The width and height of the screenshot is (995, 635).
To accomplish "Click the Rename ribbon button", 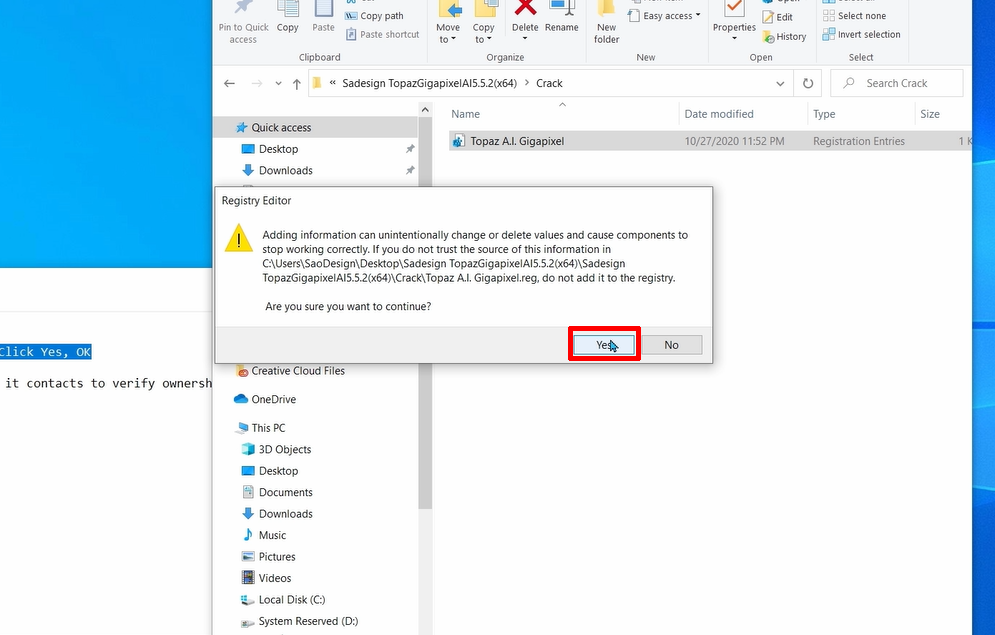I will click(x=562, y=19).
